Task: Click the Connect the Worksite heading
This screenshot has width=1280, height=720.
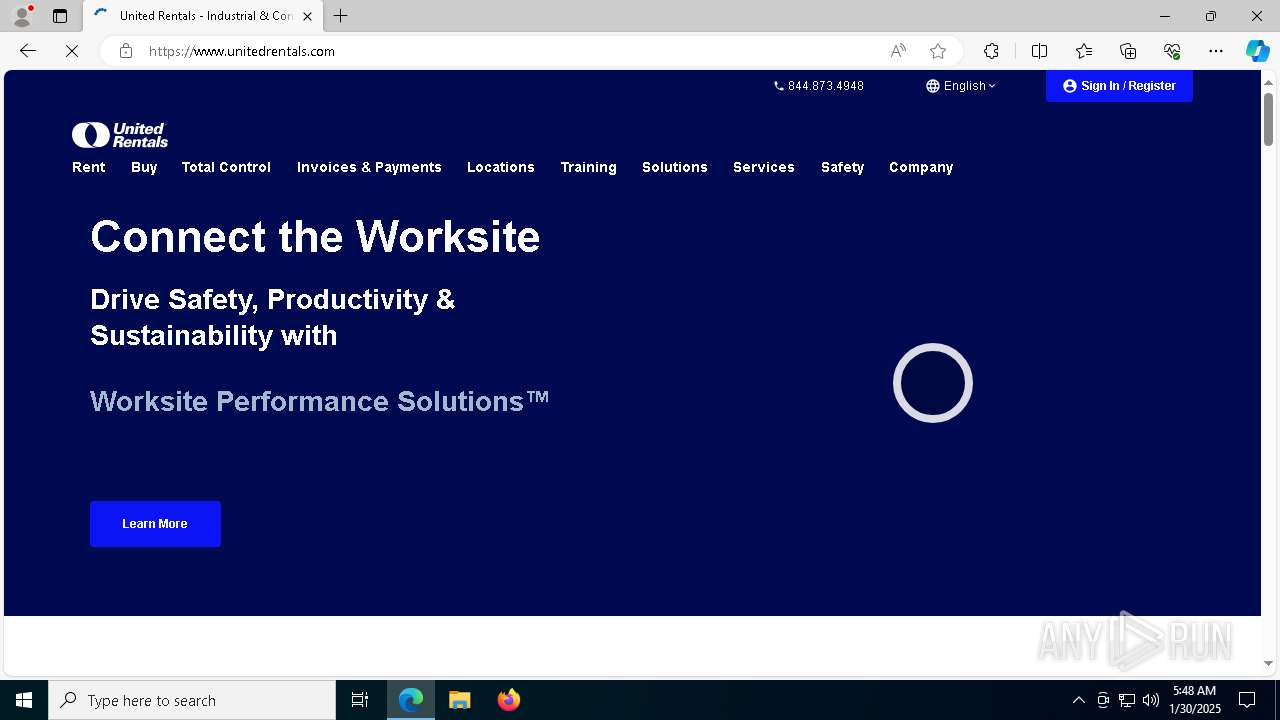Action: coord(315,237)
